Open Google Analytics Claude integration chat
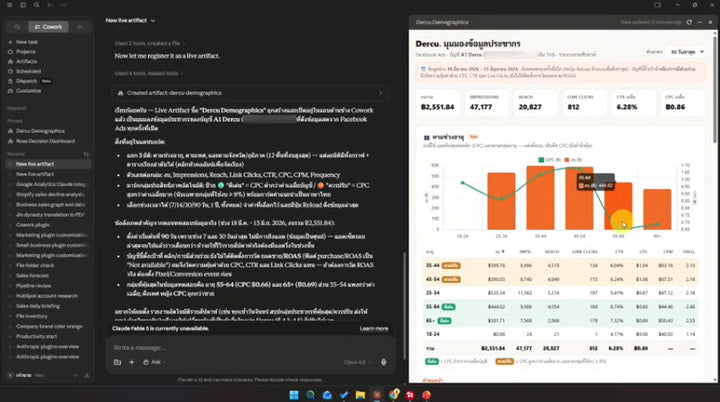Screen dimensions: 720x402 (48, 184)
